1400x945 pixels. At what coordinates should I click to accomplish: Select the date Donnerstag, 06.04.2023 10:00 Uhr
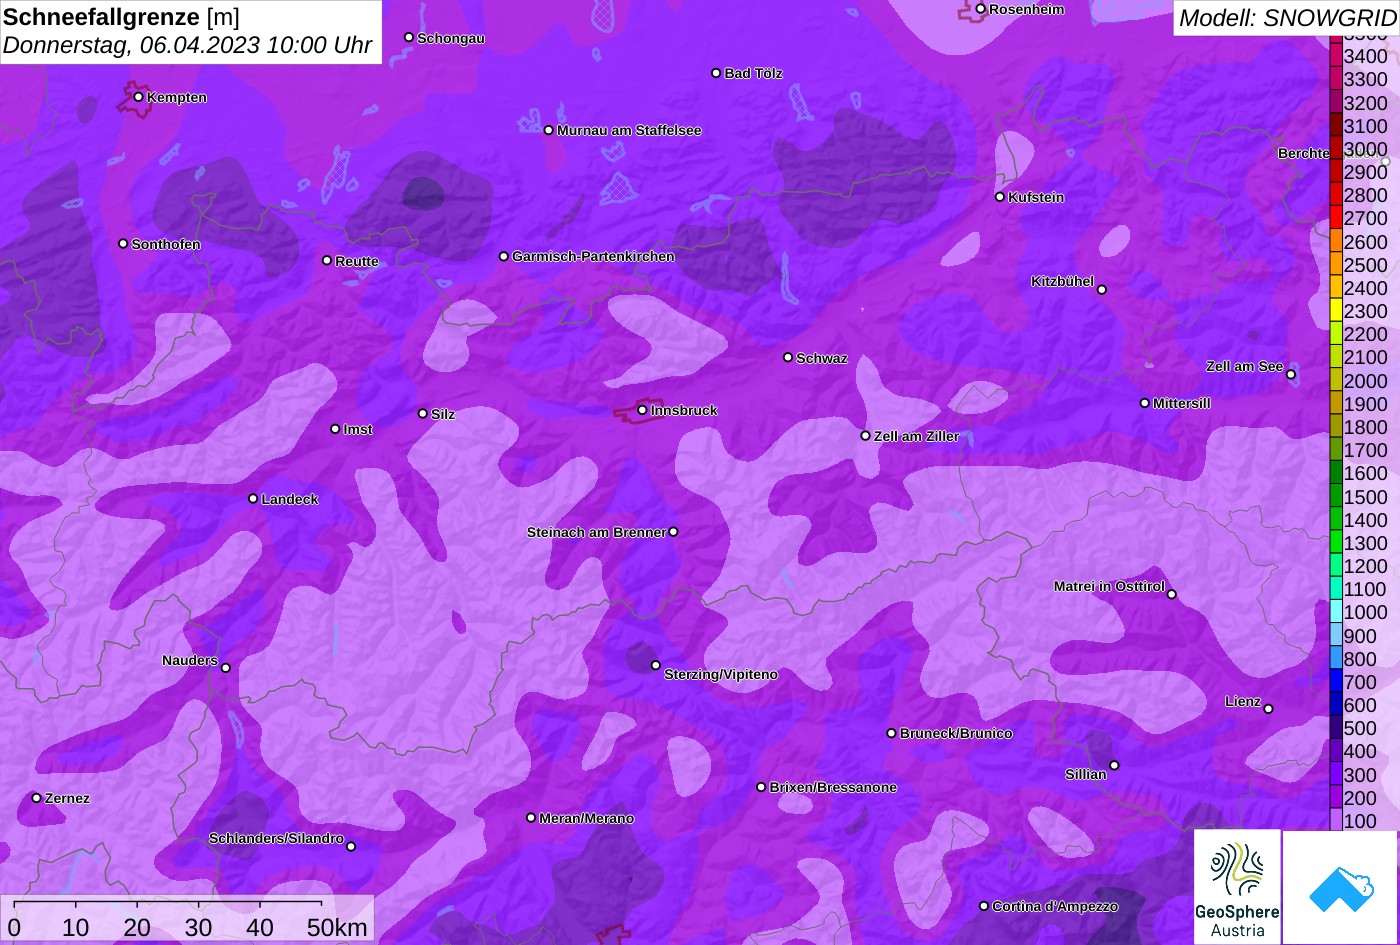click(188, 45)
